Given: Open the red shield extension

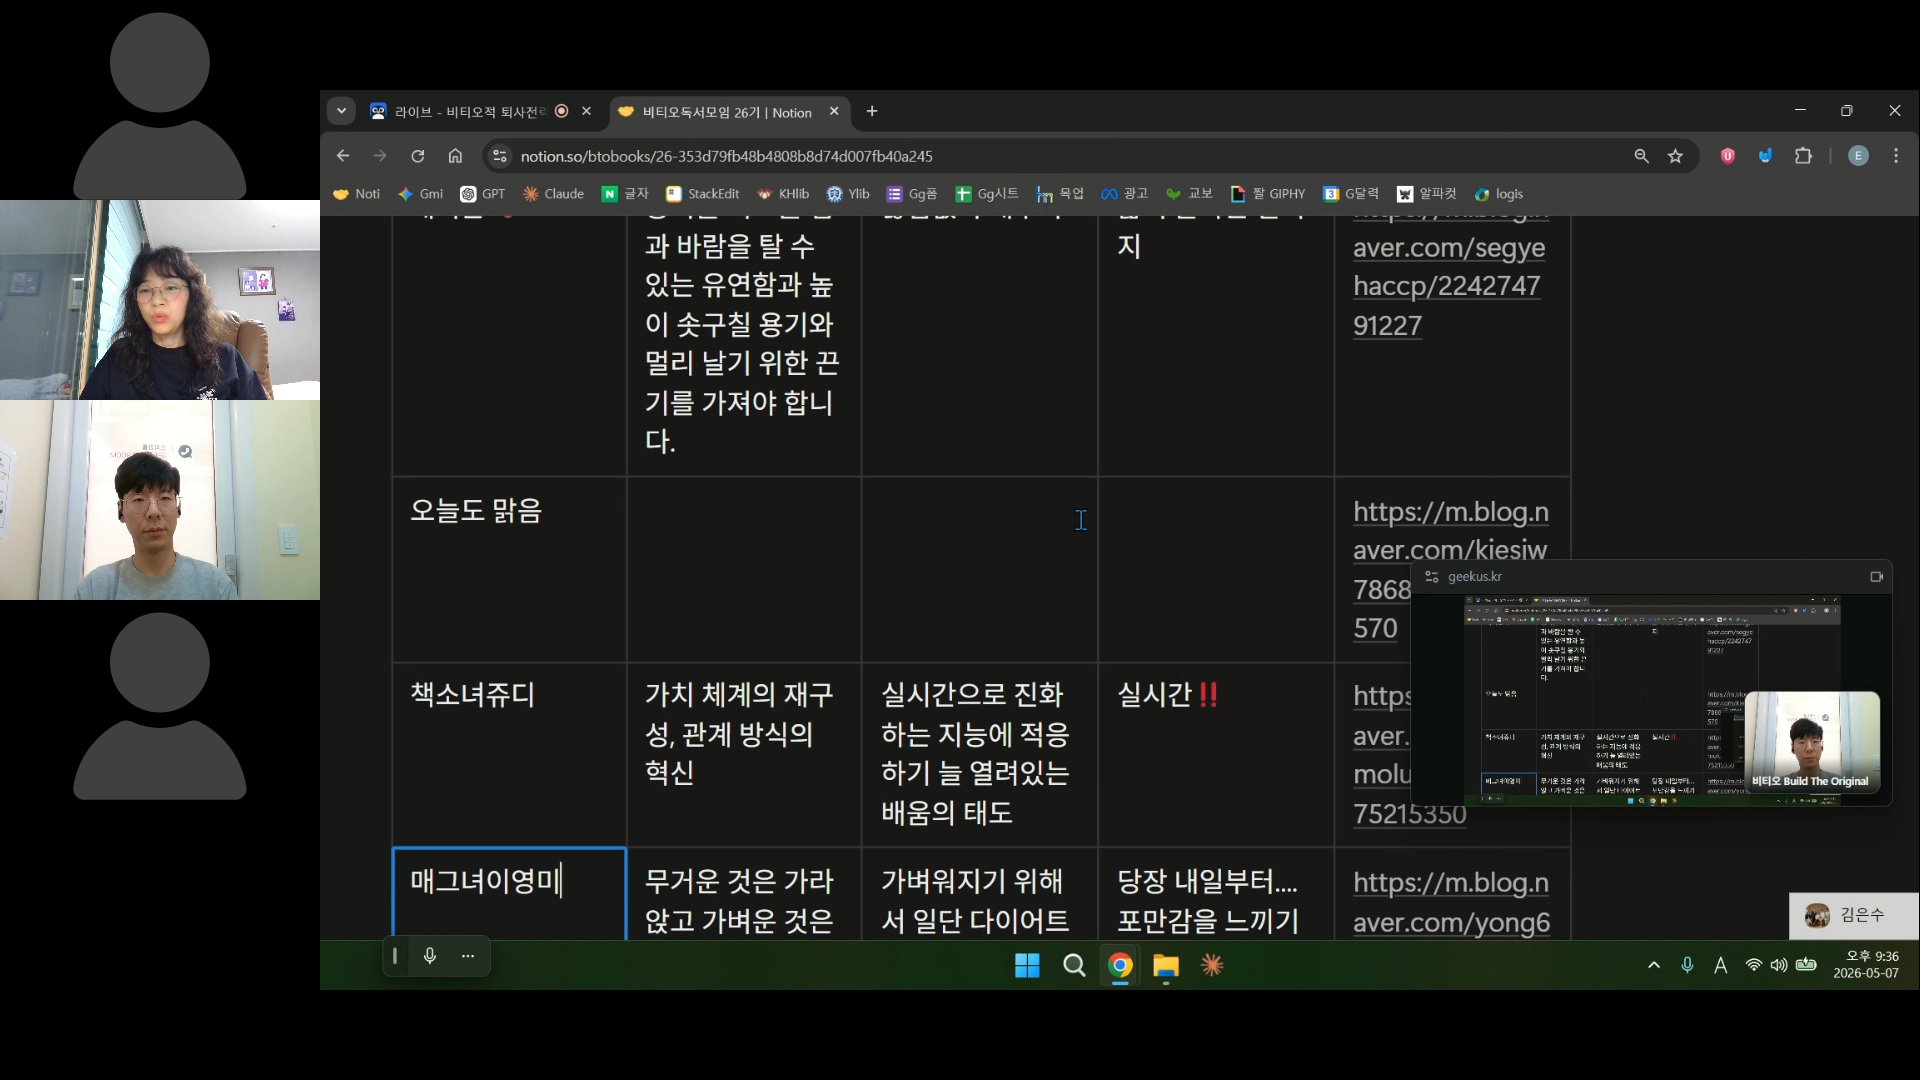Looking at the screenshot, I should coord(1727,156).
